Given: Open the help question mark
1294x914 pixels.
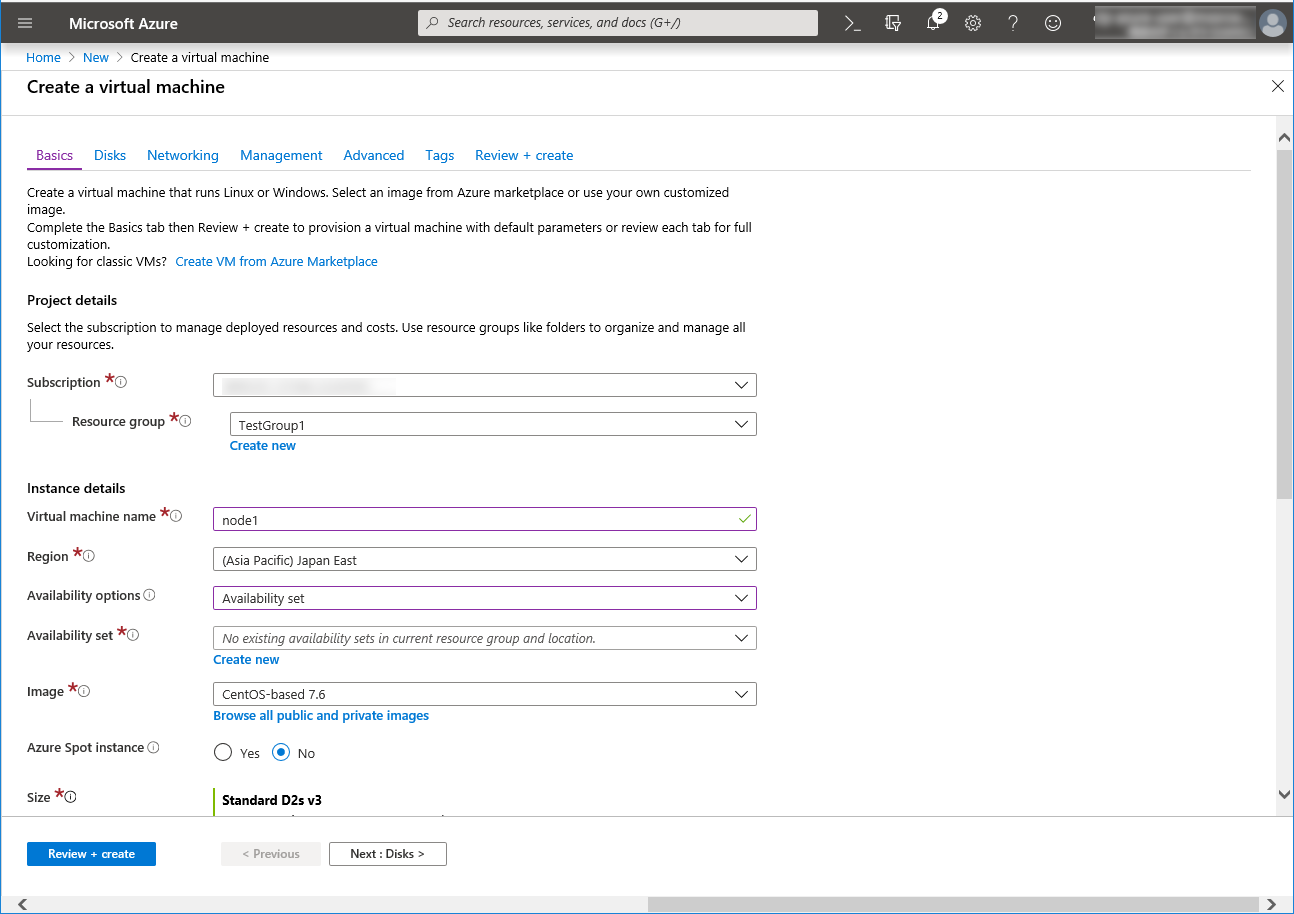Looking at the screenshot, I should coord(1013,23).
